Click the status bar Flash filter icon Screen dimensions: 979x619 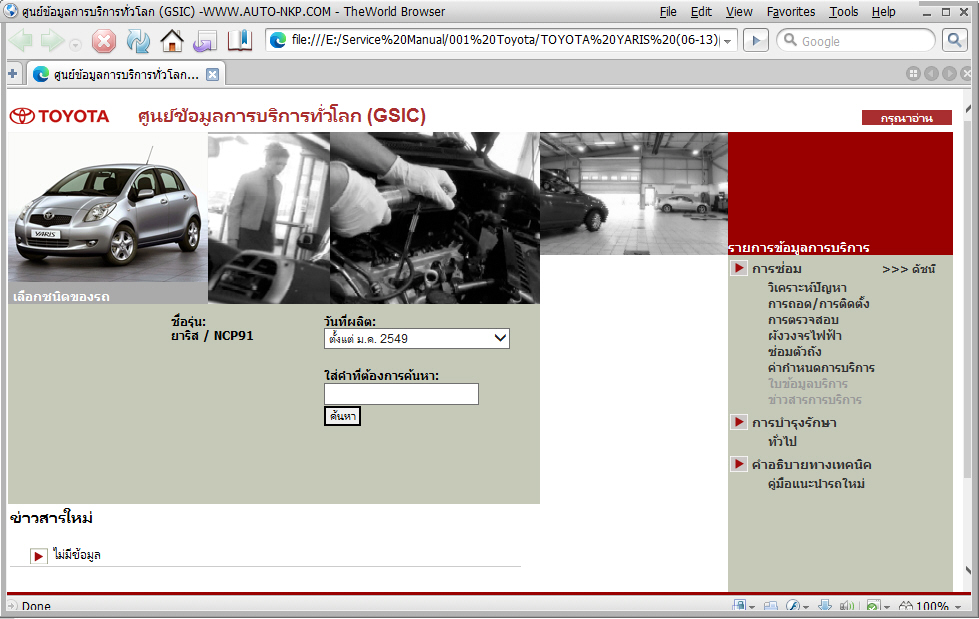[x=792, y=606]
